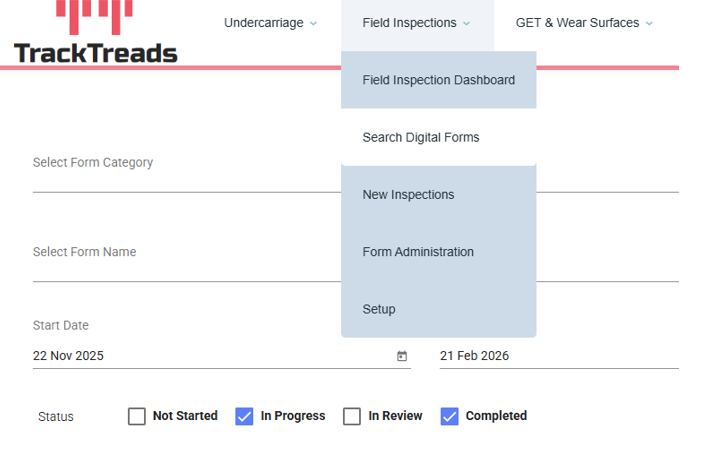
Task: Open the Select Form Name dropdown
Action: 185,260
